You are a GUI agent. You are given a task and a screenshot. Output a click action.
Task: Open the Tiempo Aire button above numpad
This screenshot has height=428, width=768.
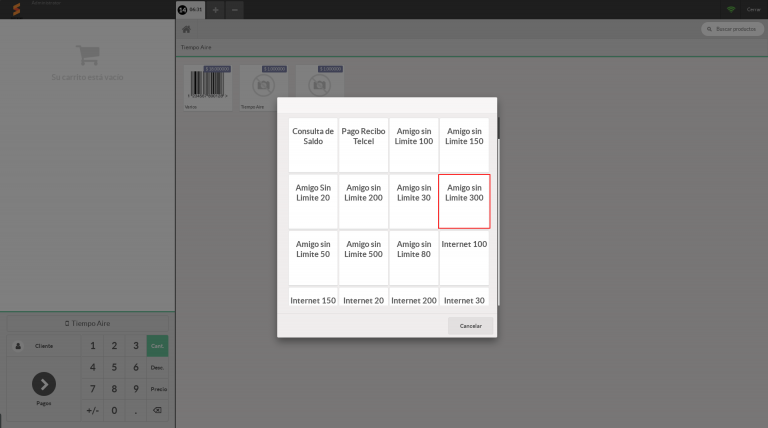pyautogui.click(x=86, y=324)
